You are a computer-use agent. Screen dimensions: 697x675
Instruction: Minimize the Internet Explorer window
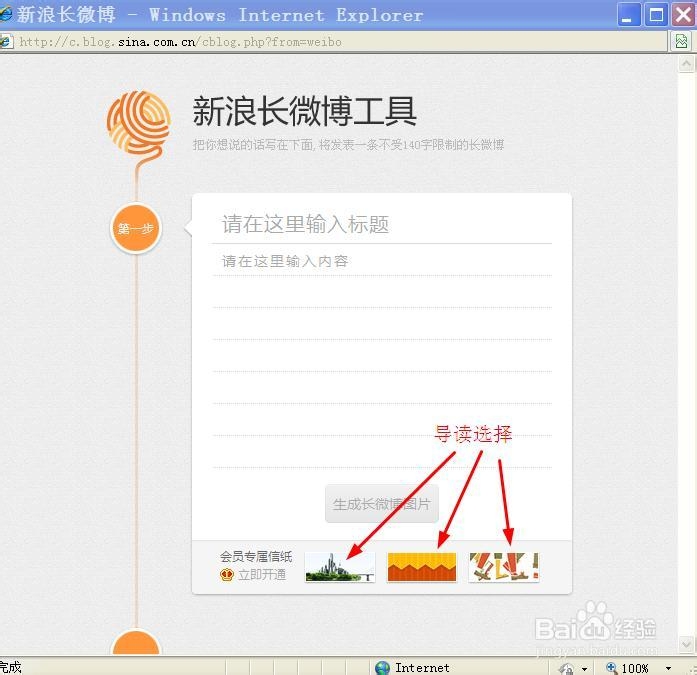[629, 15]
